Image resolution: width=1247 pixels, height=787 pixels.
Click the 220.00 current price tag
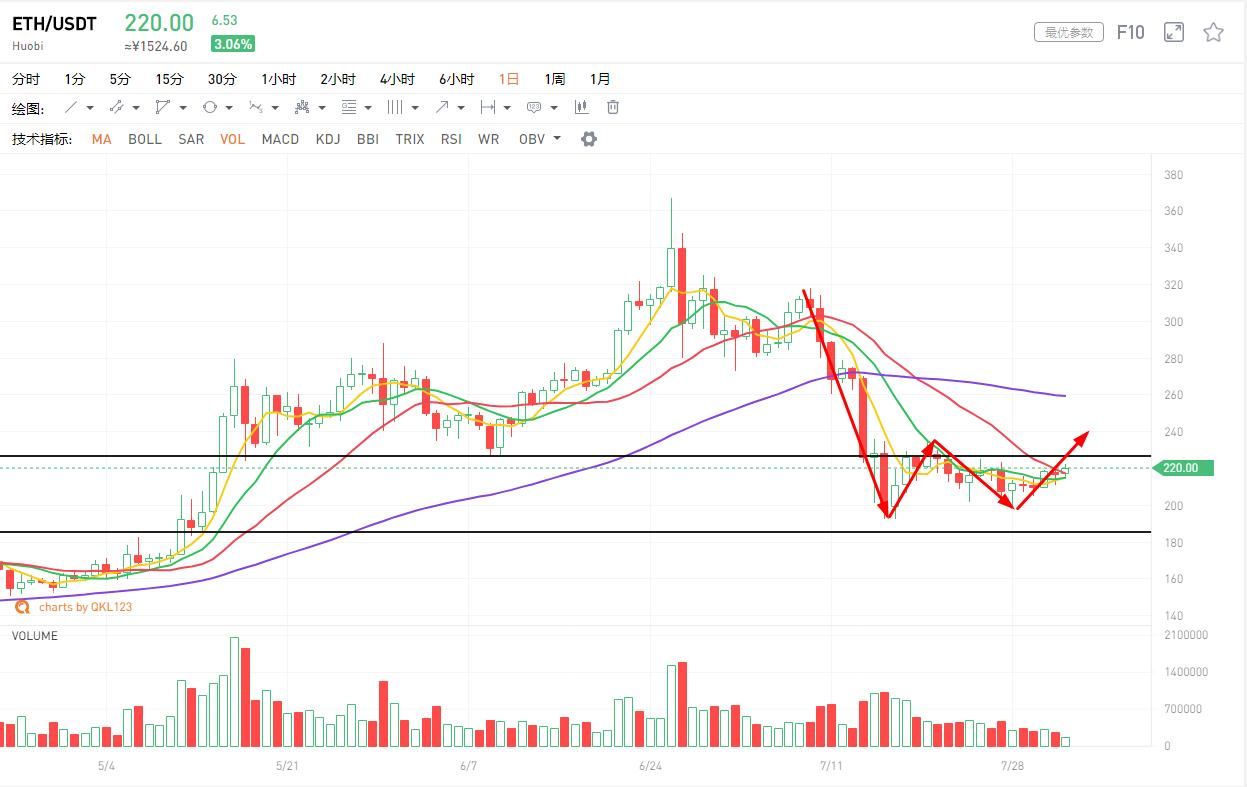[1182, 468]
